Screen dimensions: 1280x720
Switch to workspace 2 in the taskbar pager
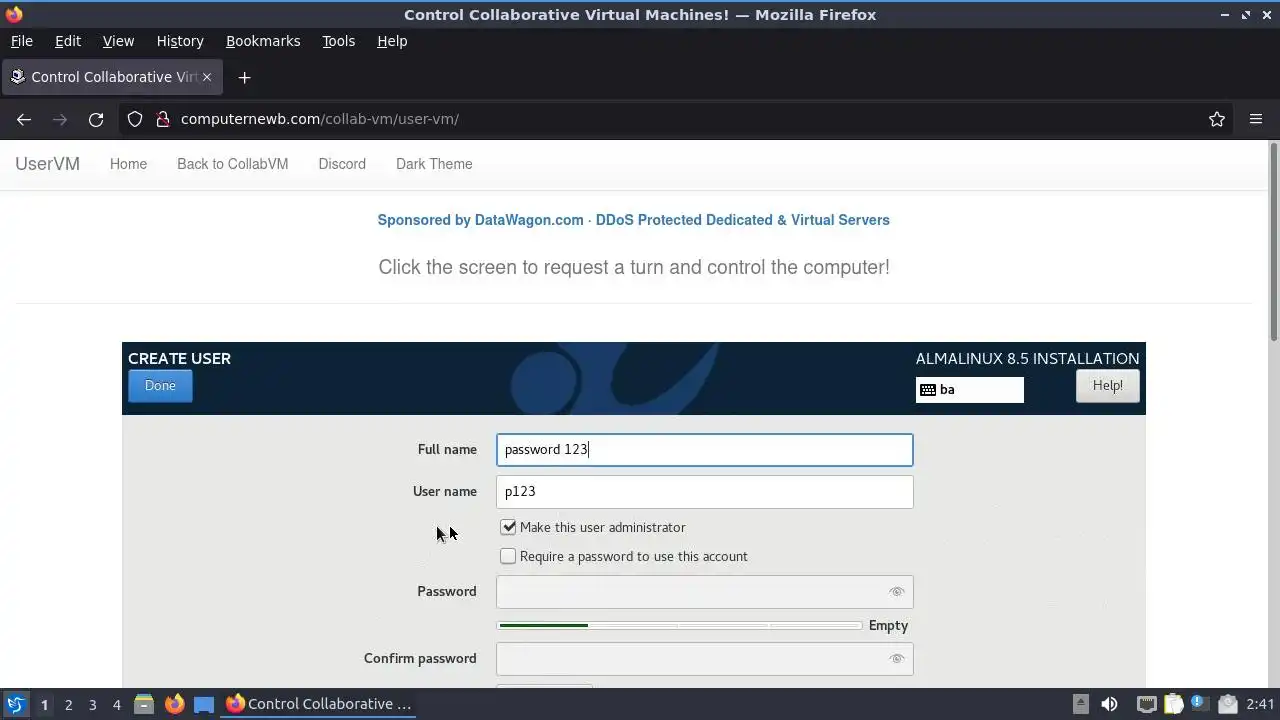[68, 704]
